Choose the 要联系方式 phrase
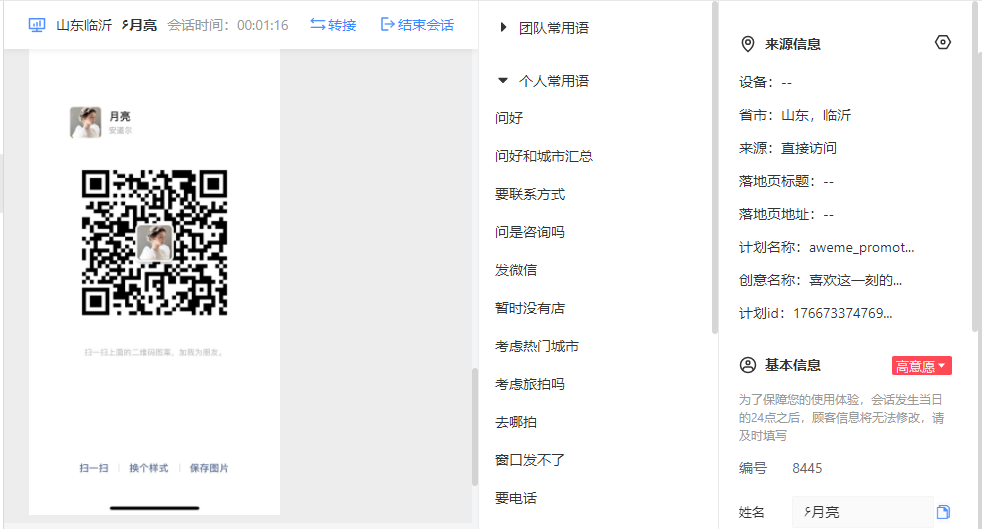982x529 pixels. click(x=530, y=194)
